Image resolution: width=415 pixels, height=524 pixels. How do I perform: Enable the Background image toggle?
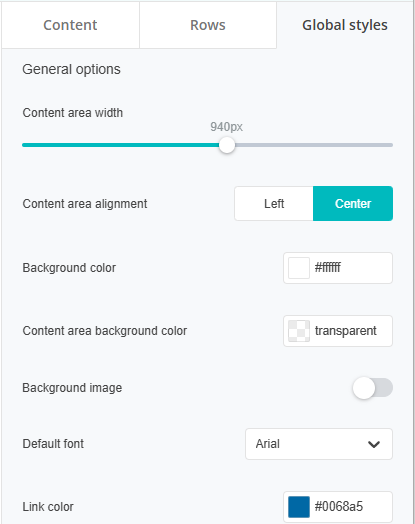pos(373,388)
